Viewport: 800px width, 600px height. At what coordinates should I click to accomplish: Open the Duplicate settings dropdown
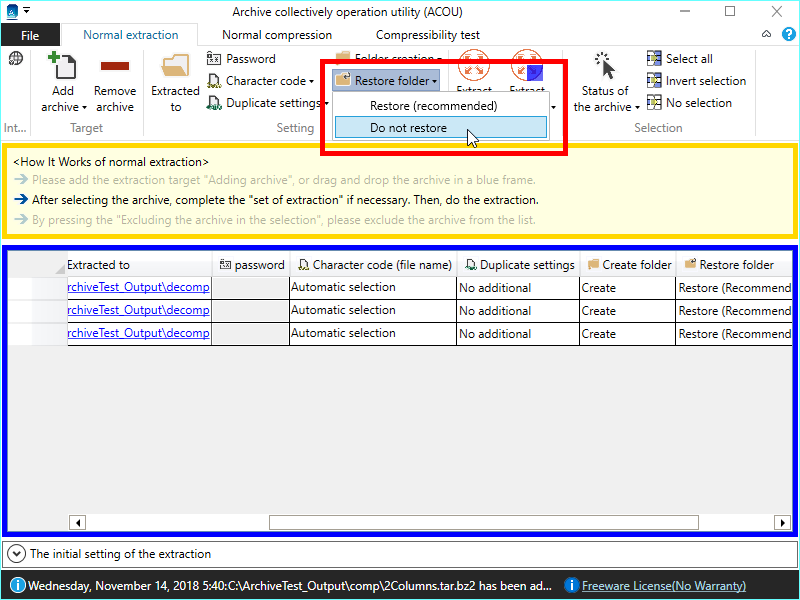coord(268,103)
